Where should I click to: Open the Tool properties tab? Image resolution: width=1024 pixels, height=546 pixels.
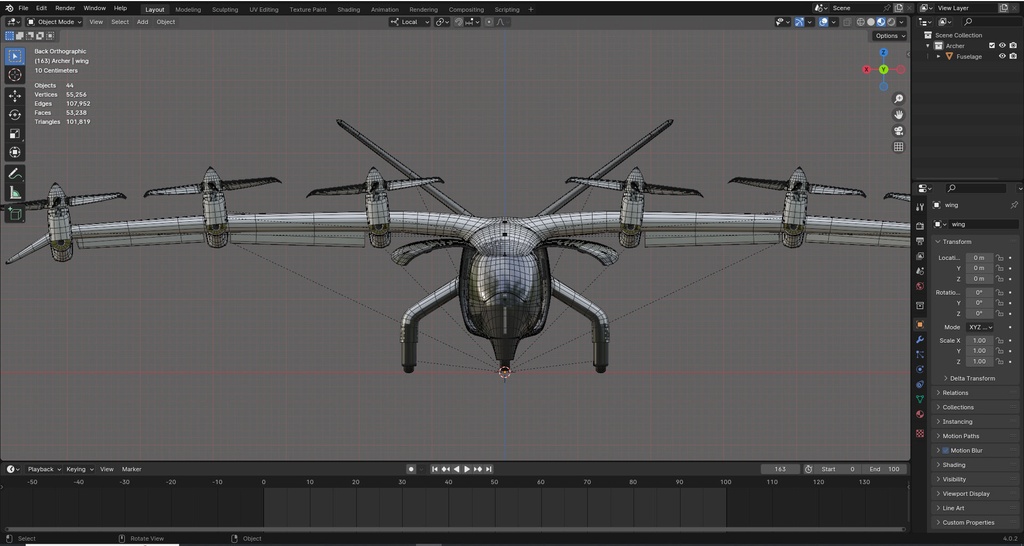tap(920, 207)
